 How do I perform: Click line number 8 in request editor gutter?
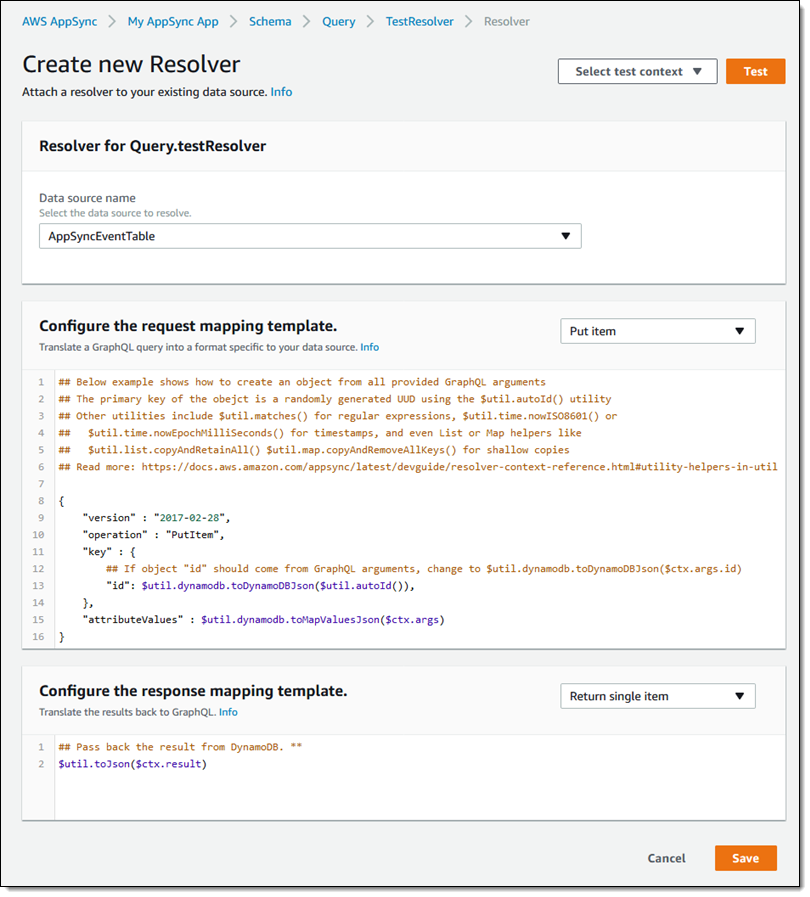(40, 500)
